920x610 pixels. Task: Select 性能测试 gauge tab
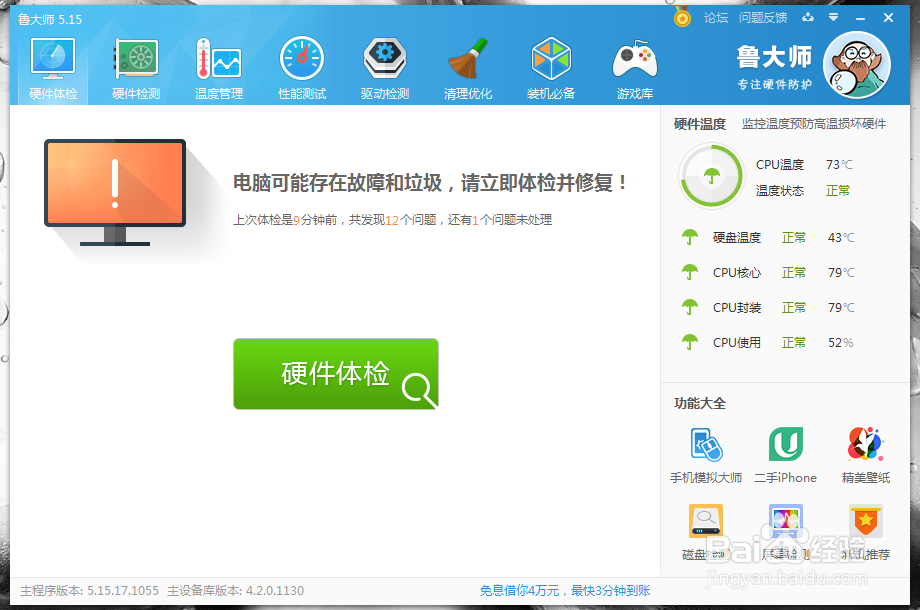(302, 69)
